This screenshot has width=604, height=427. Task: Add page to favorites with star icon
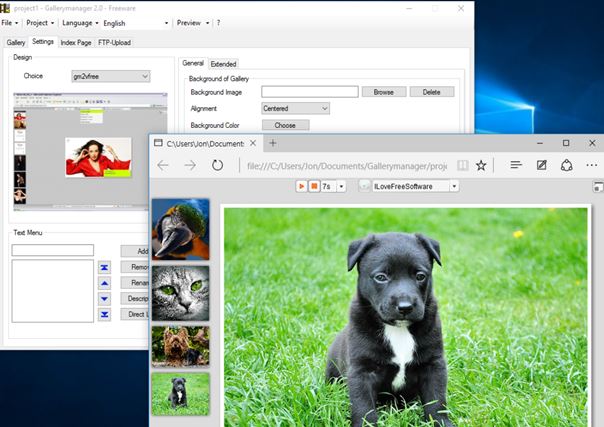(481, 165)
